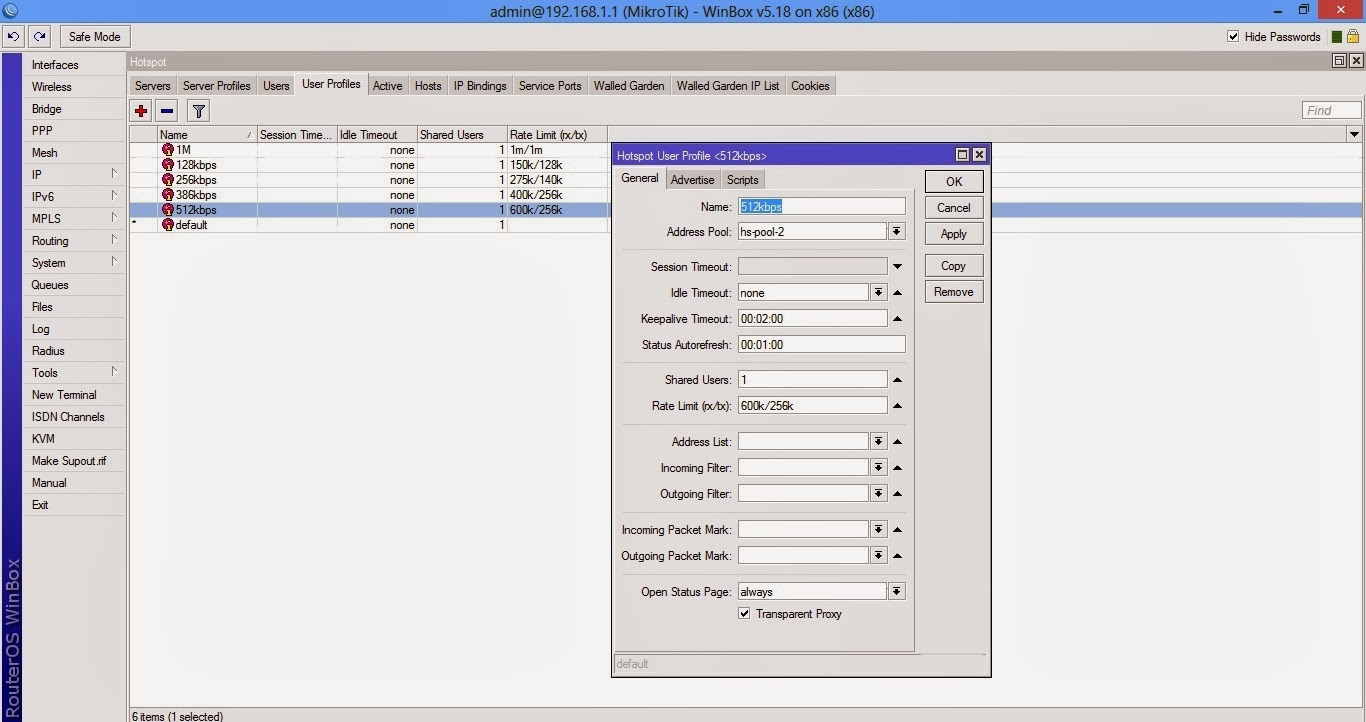Toggle the Safe Mode button
Viewport: 1366px width, 722px height.
click(x=94, y=37)
